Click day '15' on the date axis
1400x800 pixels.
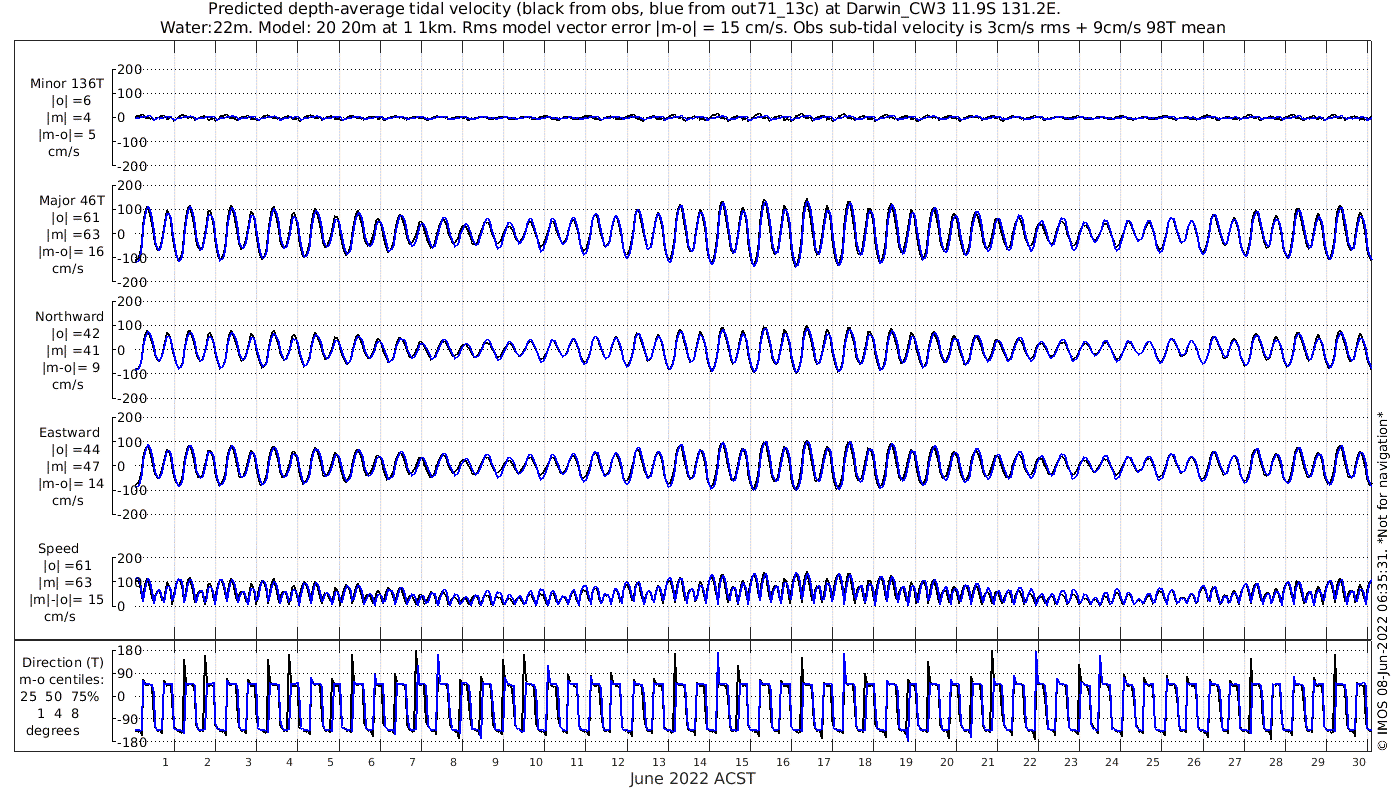pos(741,762)
